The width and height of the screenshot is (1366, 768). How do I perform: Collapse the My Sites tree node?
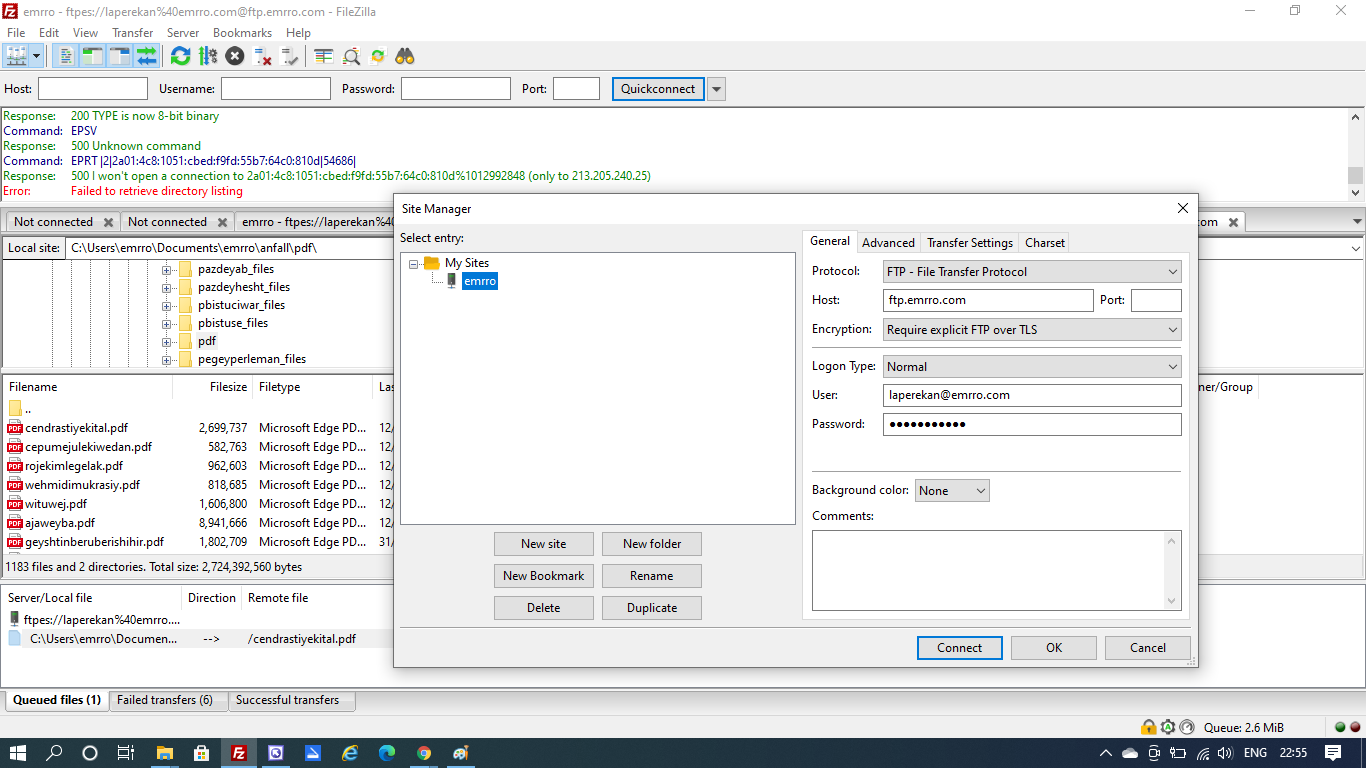pyautogui.click(x=414, y=264)
